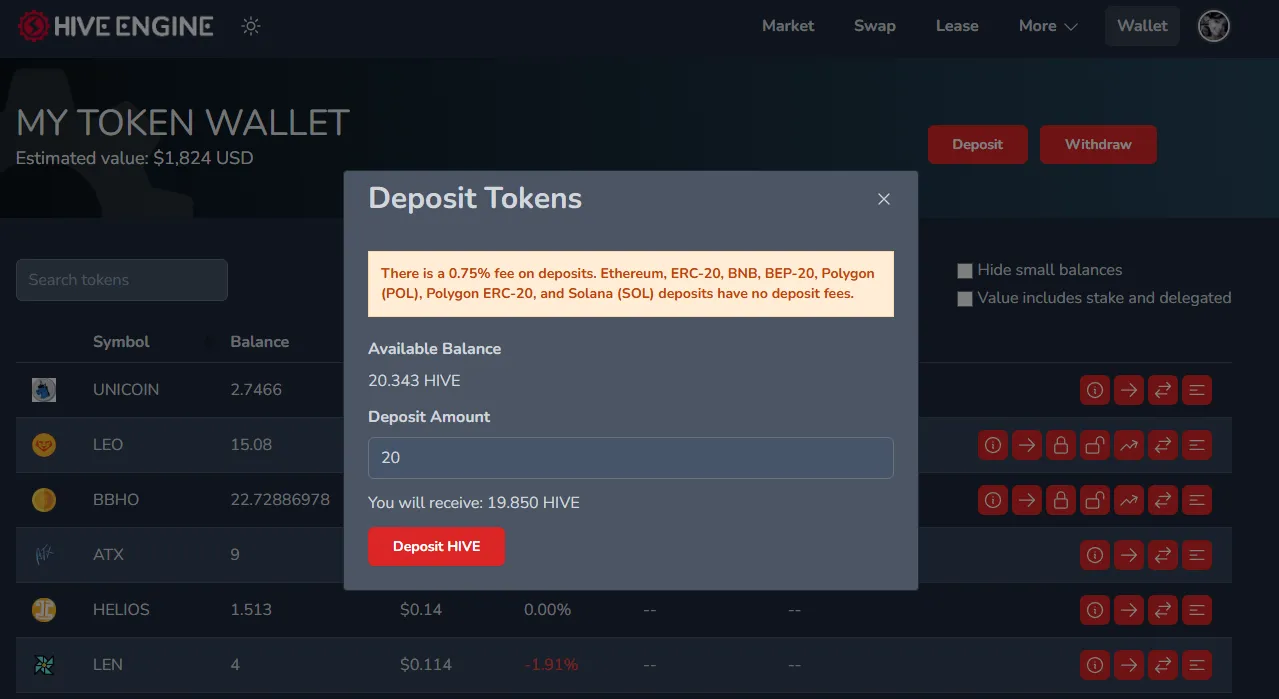Send HELIOS tokens with arrow icon
This screenshot has height=699, width=1279.
1129,609
